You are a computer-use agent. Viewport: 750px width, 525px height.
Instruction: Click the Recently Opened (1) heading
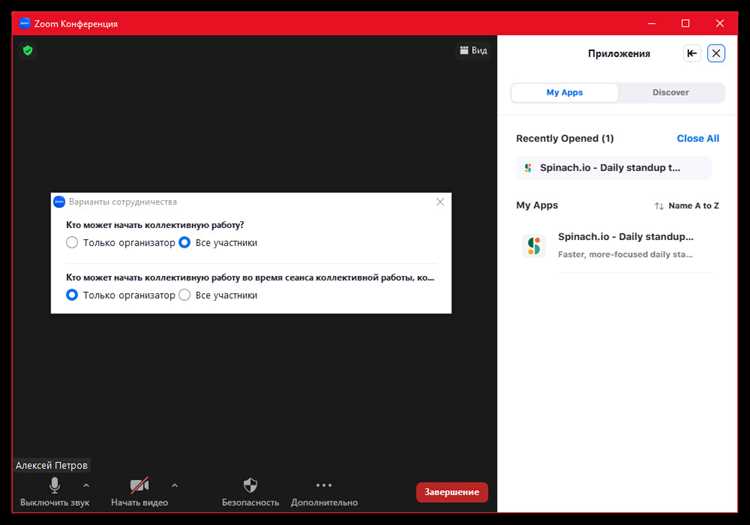[x=564, y=138]
